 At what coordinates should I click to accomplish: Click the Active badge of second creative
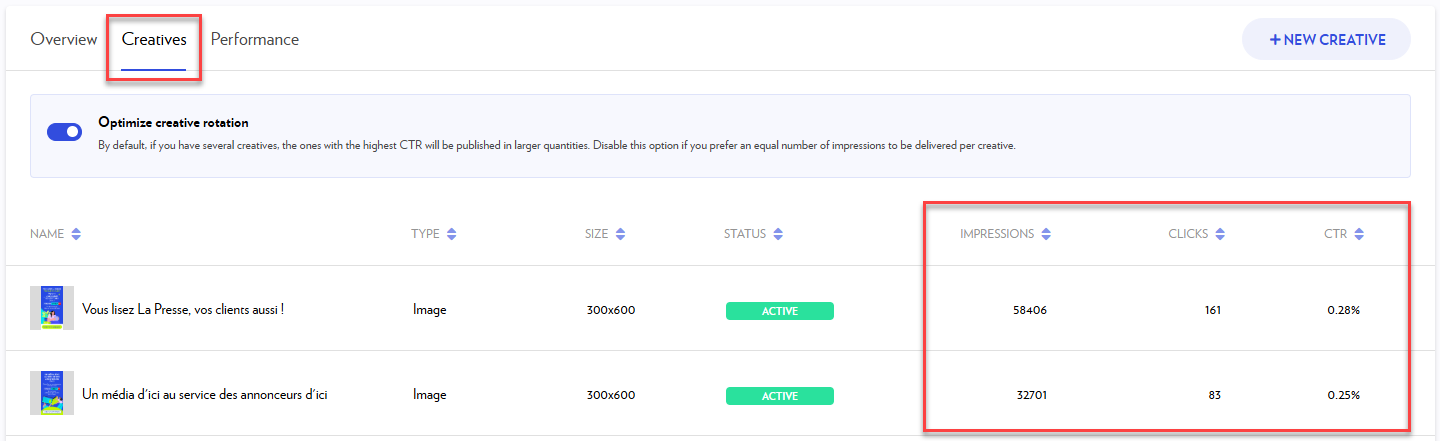click(780, 396)
